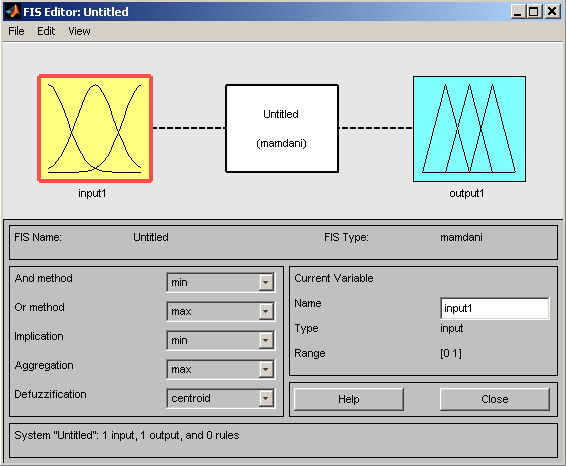Open the Edit menu

46,31
